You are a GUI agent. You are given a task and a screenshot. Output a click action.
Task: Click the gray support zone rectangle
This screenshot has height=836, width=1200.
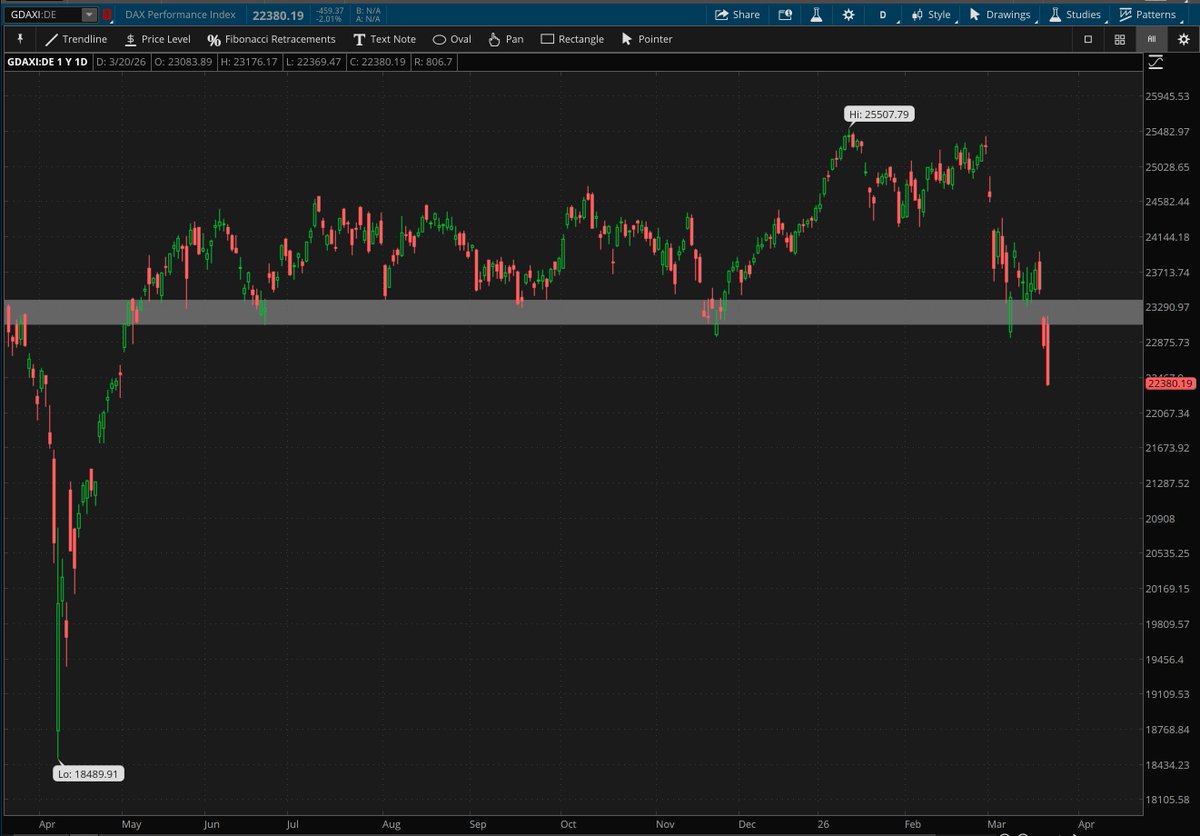pyautogui.click(x=573, y=312)
